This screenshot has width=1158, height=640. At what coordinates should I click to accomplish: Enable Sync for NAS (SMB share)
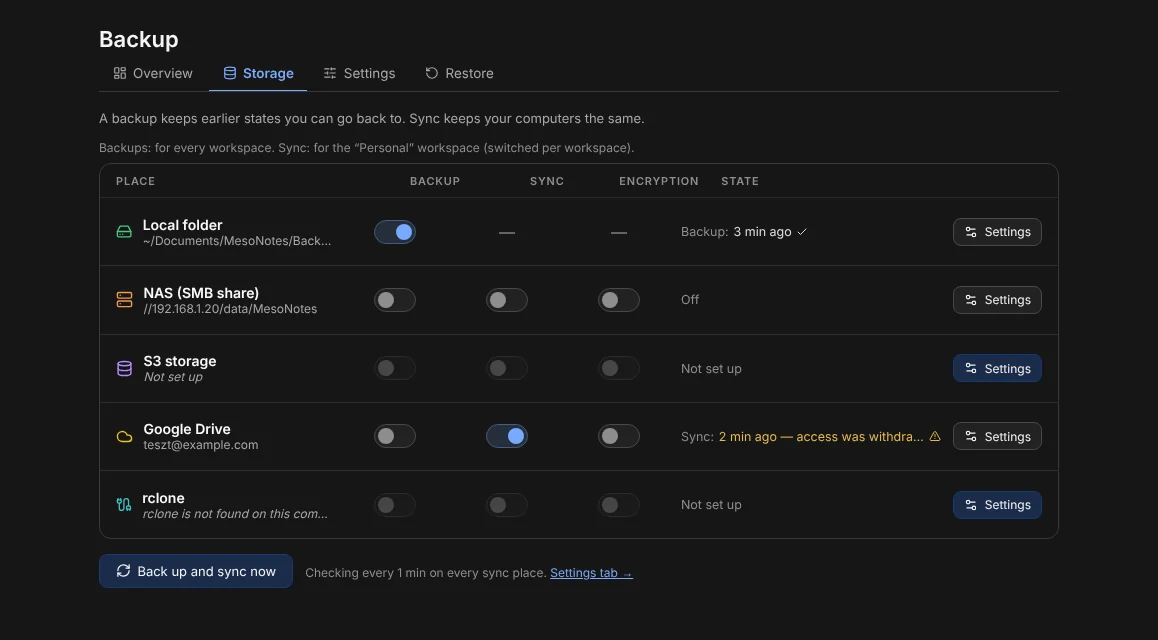tap(507, 300)
